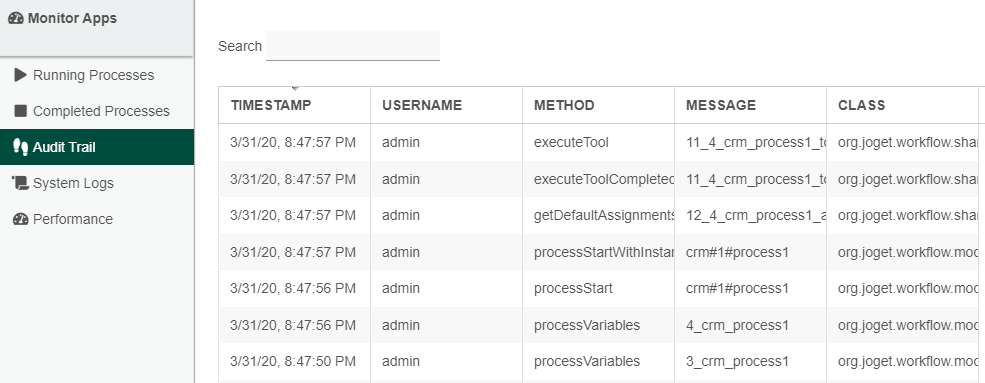Select the executeTool audit row
The height and width of the screenshot is (383, 985).
click(602, 143)
